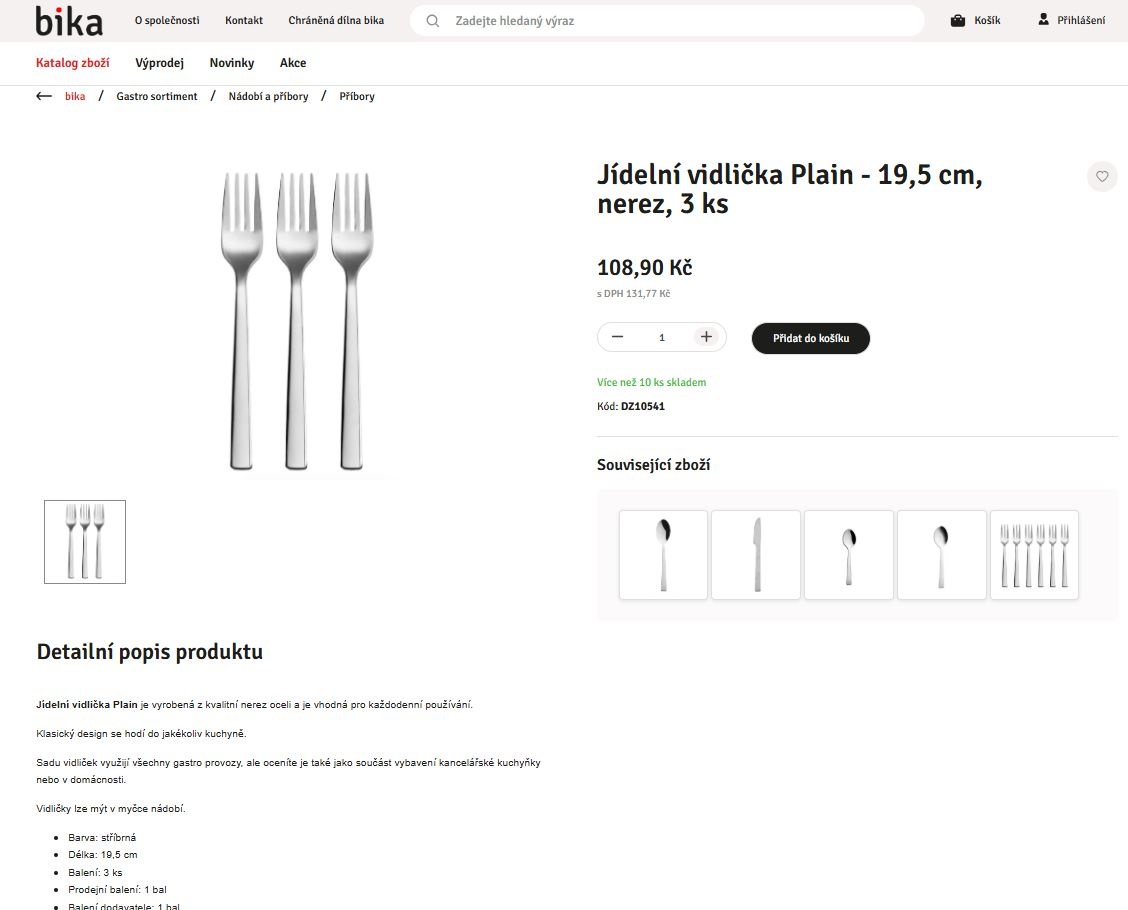
Task: Go to Nádobí a příbory breadcrumb
Action: 268,96
